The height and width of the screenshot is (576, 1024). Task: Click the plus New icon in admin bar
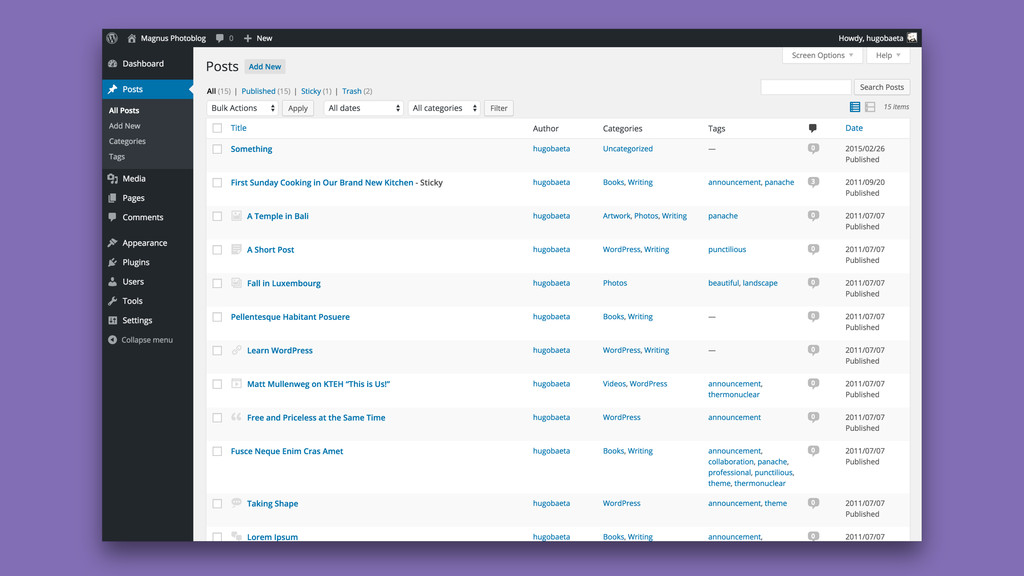pyautogui.click(x=248, y=38)
